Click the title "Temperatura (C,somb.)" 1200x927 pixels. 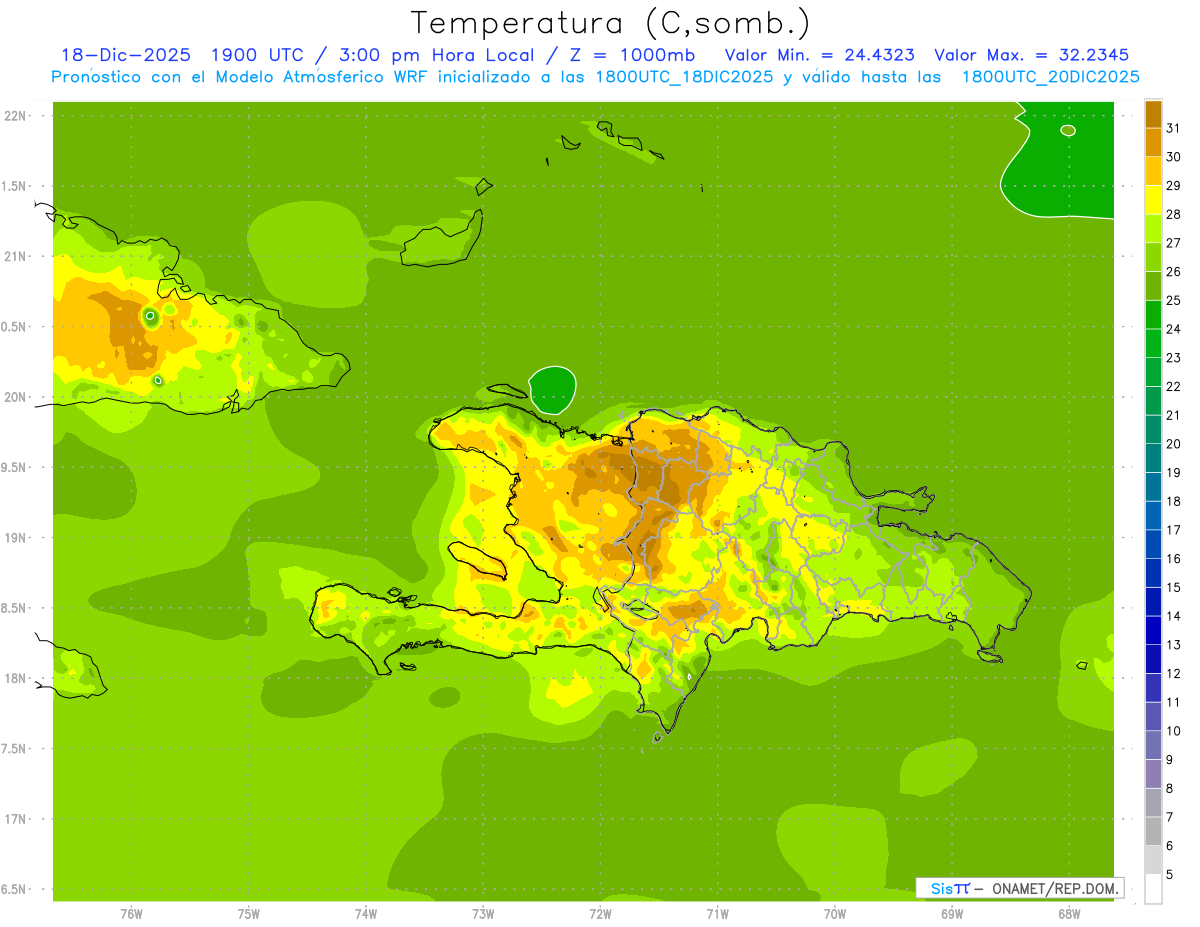pyautogui.click(x=610, y=24)
